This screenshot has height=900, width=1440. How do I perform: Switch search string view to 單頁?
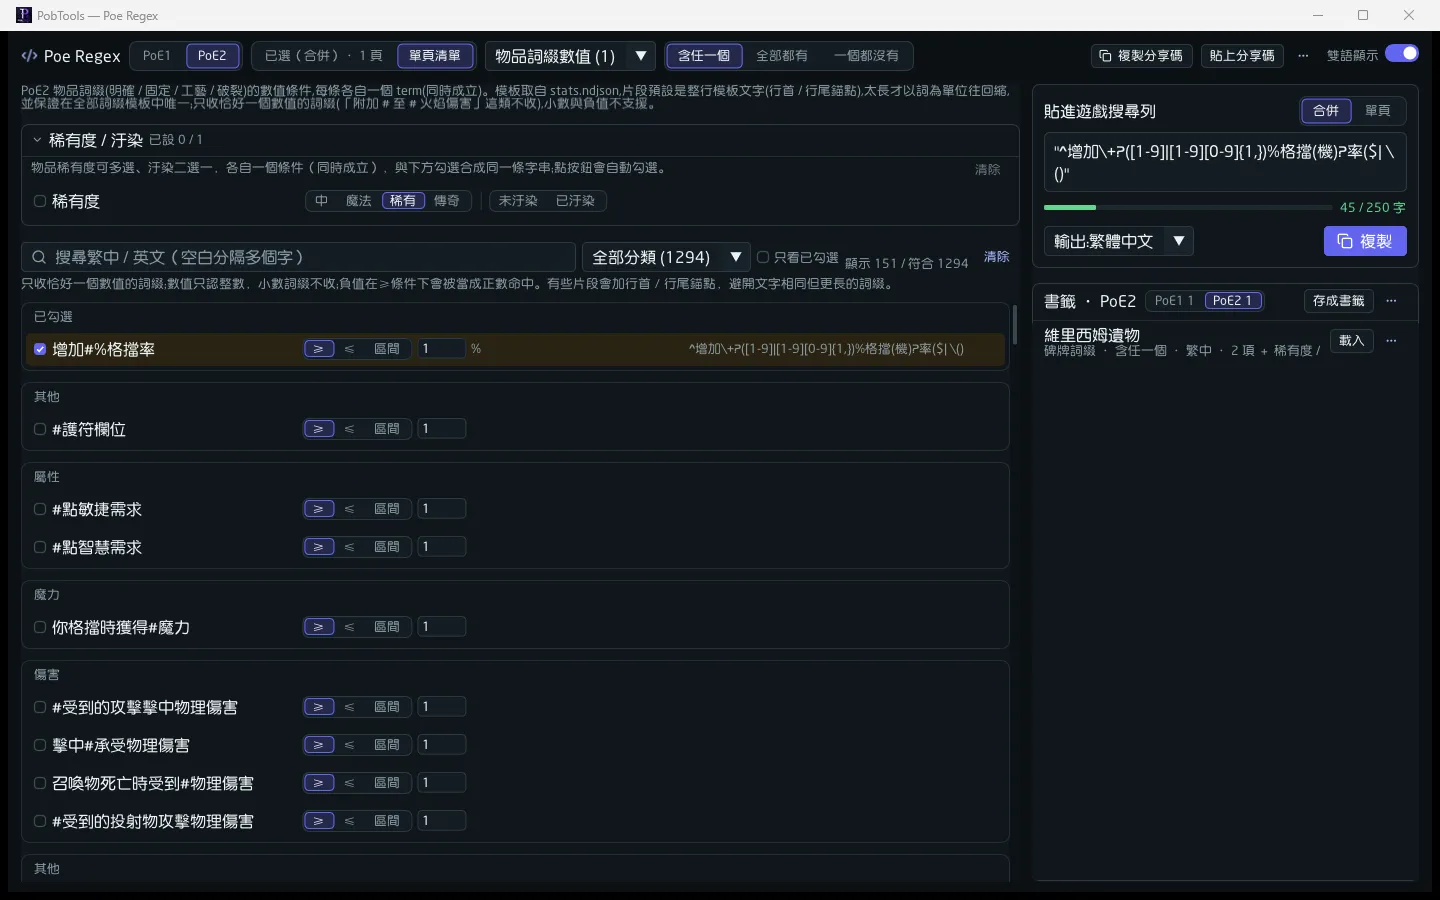(1378, 111)
